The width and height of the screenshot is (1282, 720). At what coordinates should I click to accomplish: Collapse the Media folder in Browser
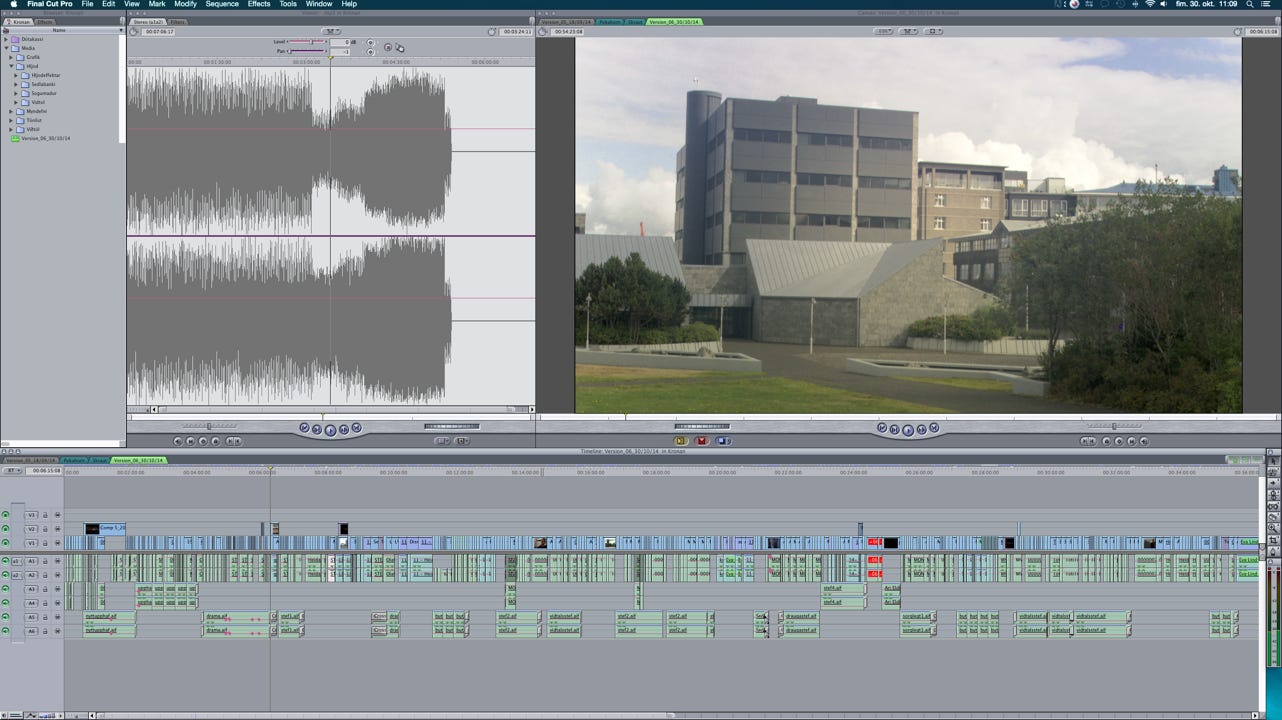point(6,48)
